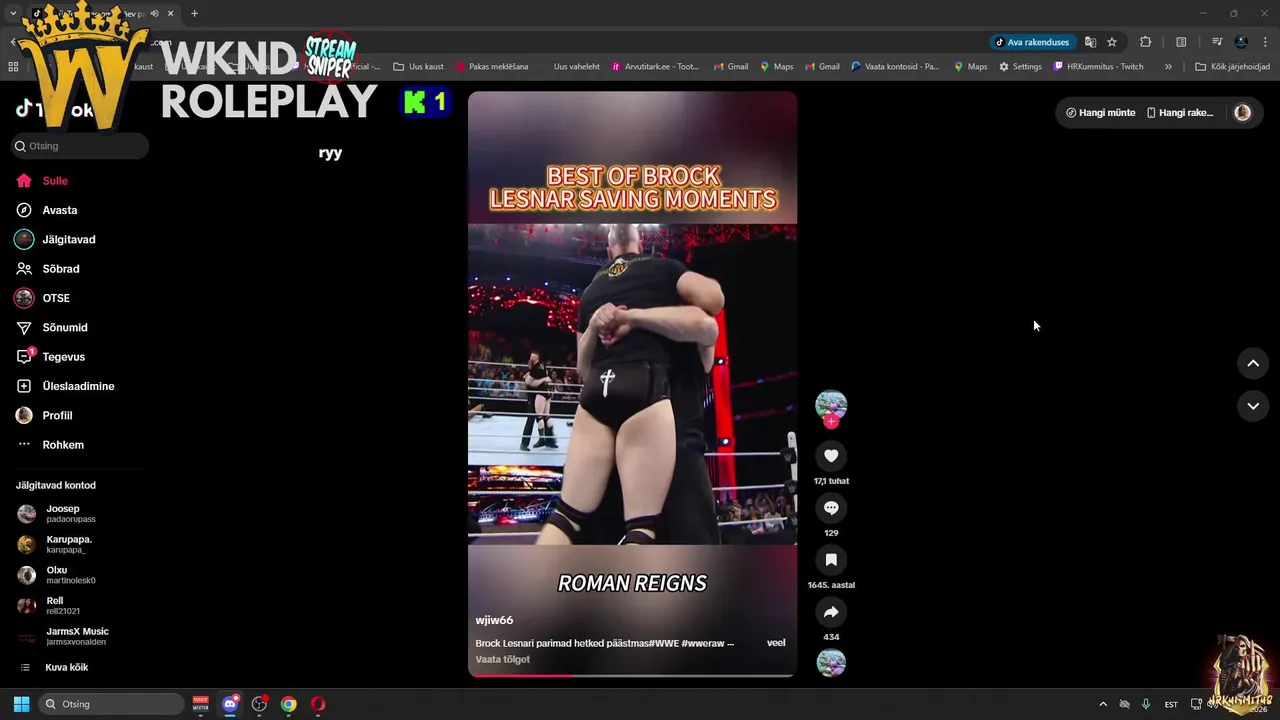The height and width of the screenshot is (720, 1280).
Task: Open the #WWE hashtag in caption
Action: pos(664,643)
